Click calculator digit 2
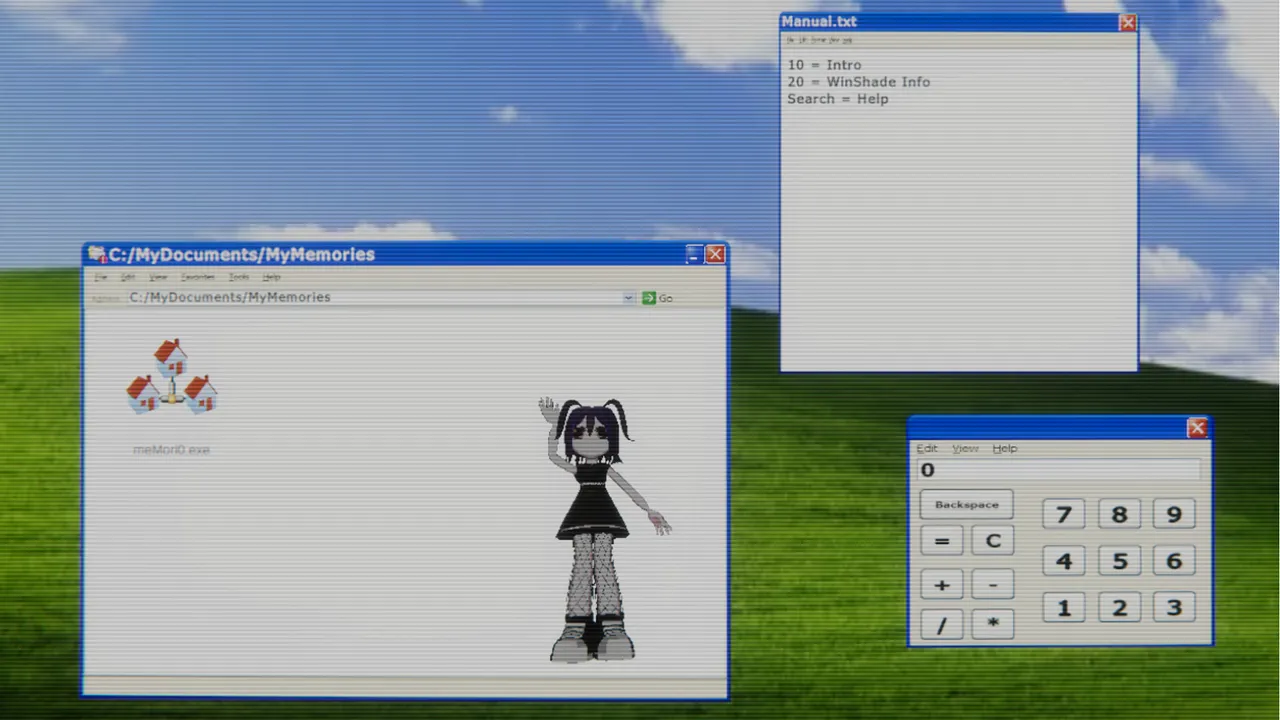This screenshot has height=720, width=1280. pos(1119,607)
